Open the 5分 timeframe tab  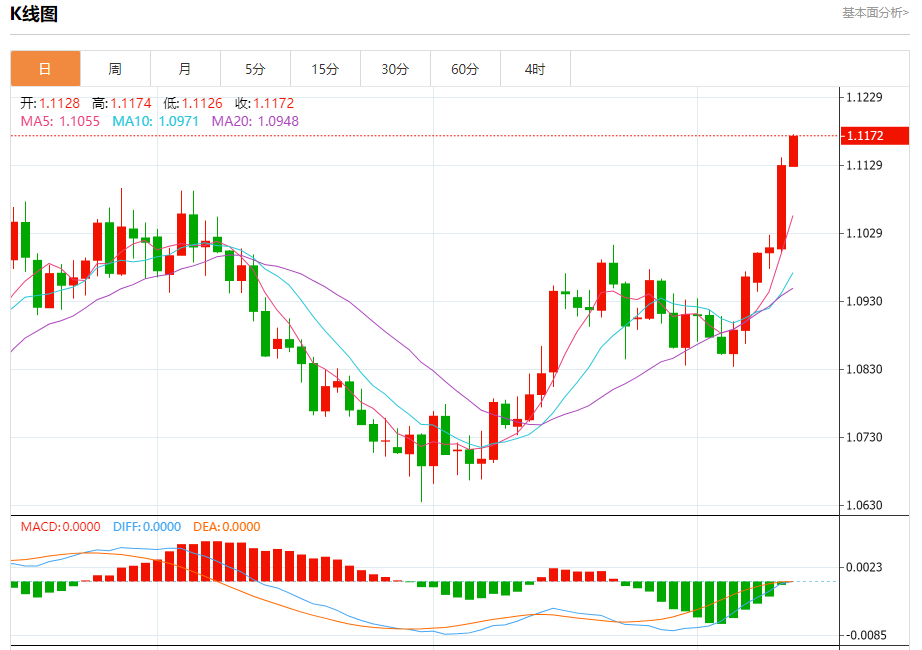(x=255, y=69)
